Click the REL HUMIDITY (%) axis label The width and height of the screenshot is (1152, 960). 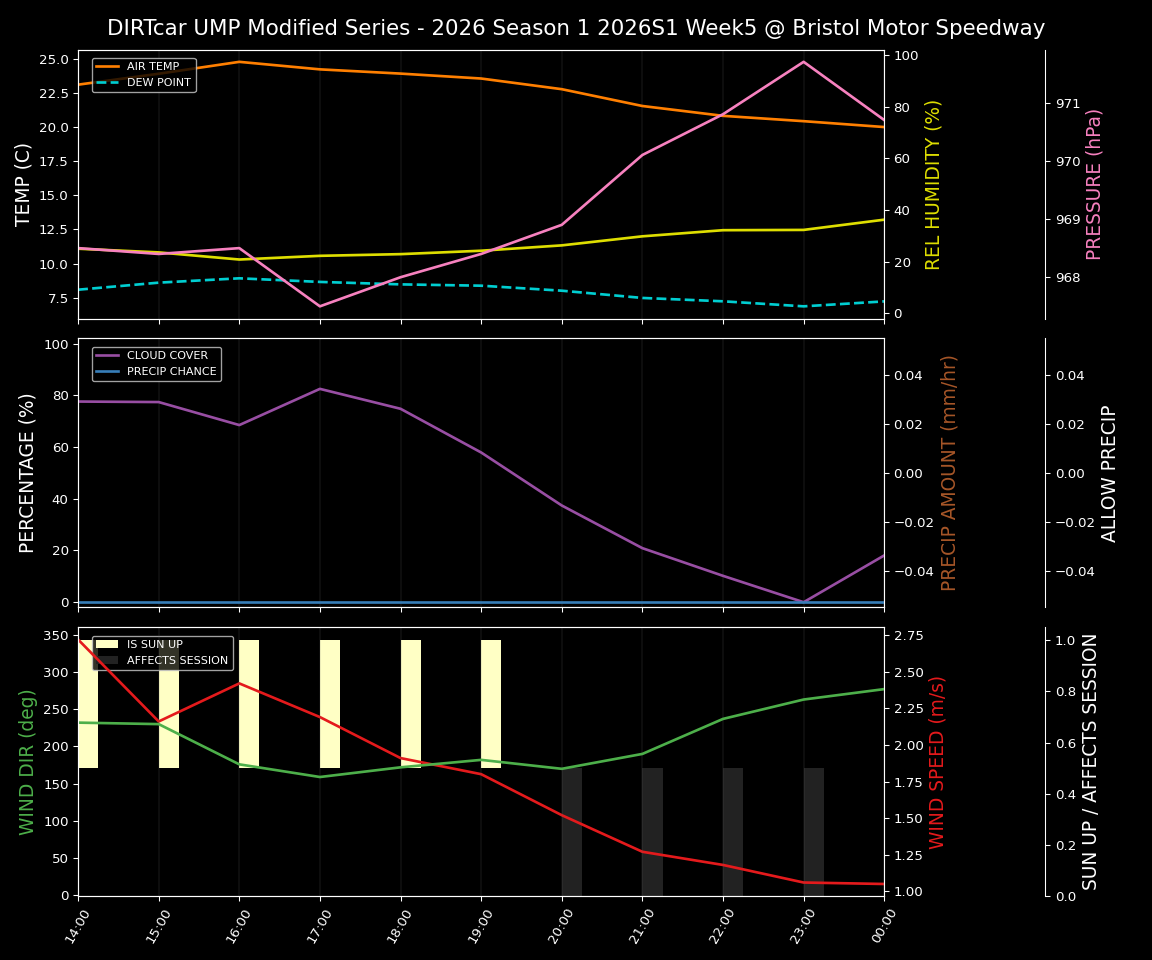(933, 183)
